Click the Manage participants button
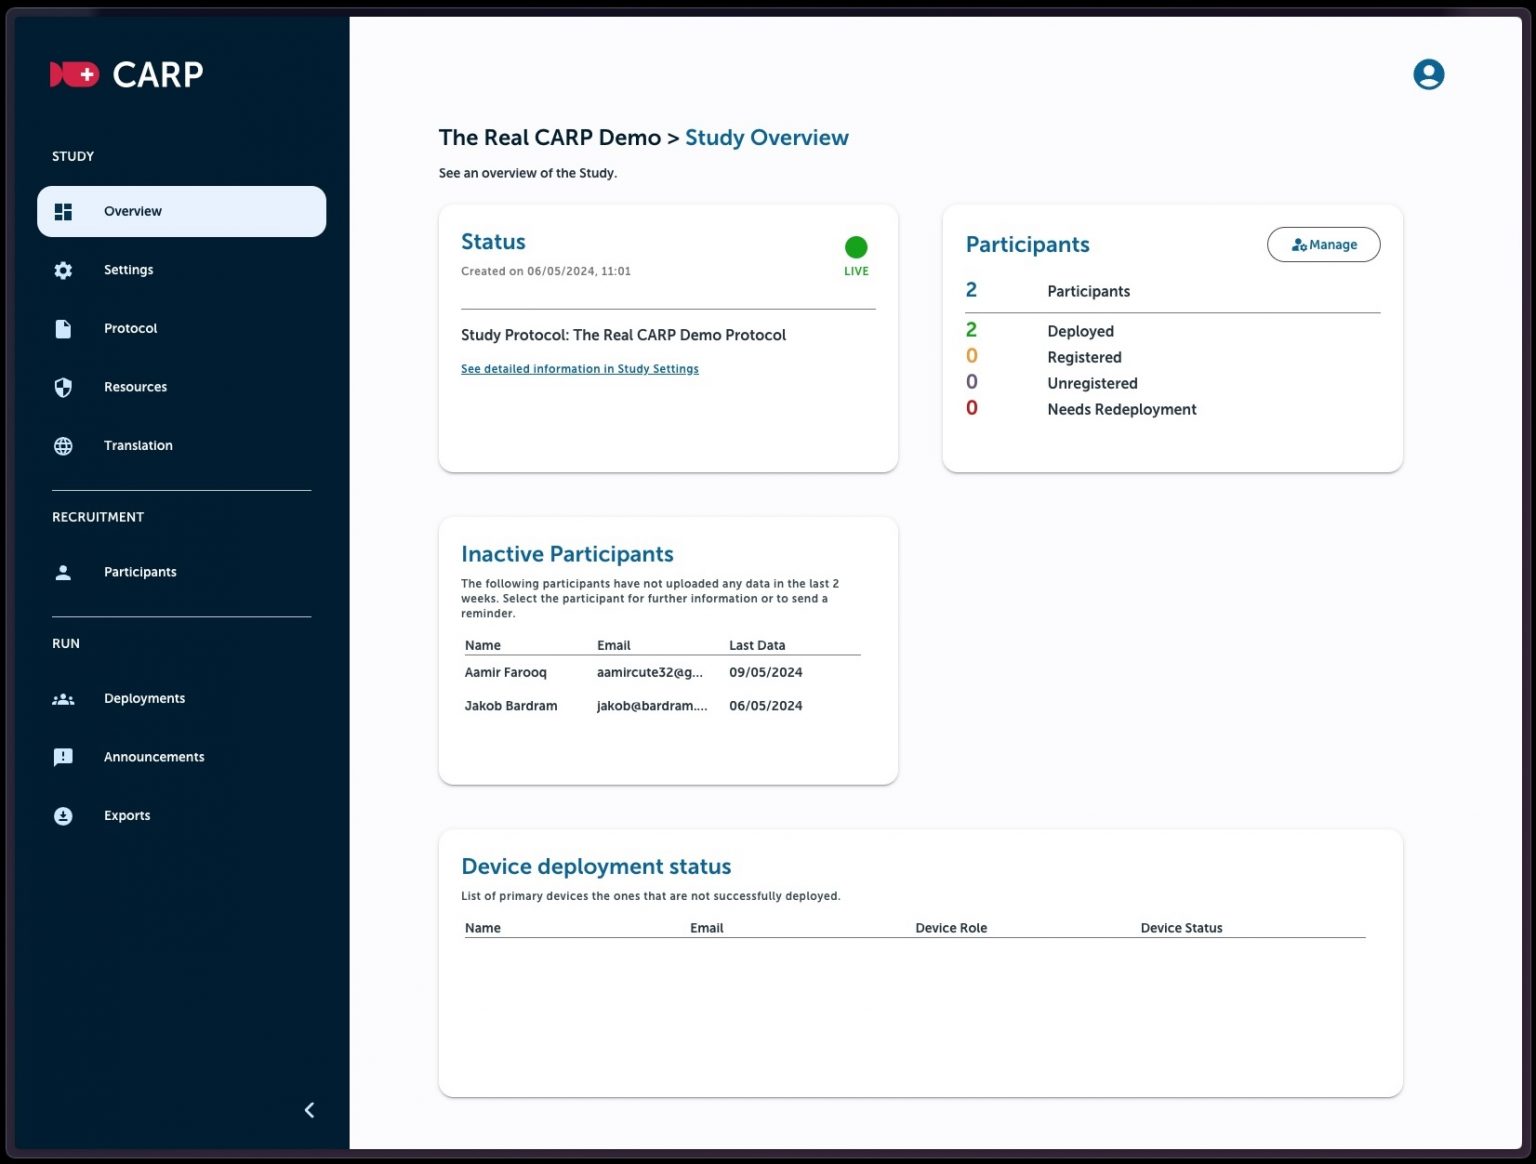This screenshot has height=1164, width=1536. (x=1323, y=244)
